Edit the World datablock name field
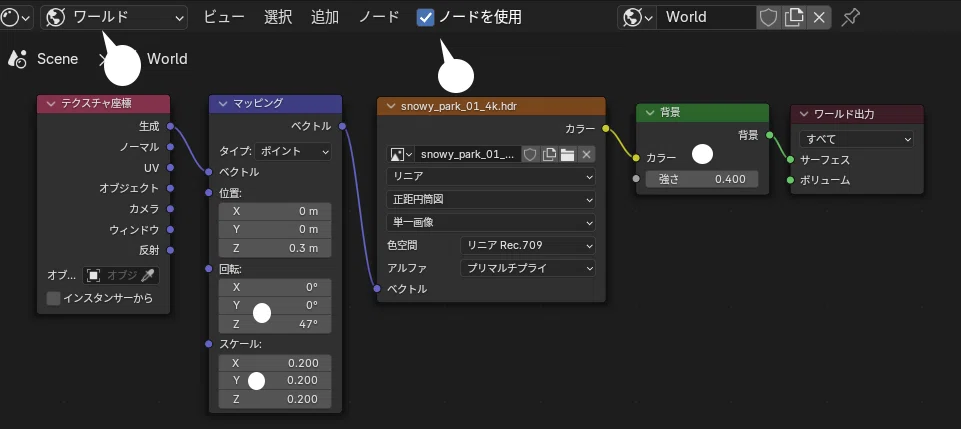Viewport: 961px width, 429px height. click(706, 18)
